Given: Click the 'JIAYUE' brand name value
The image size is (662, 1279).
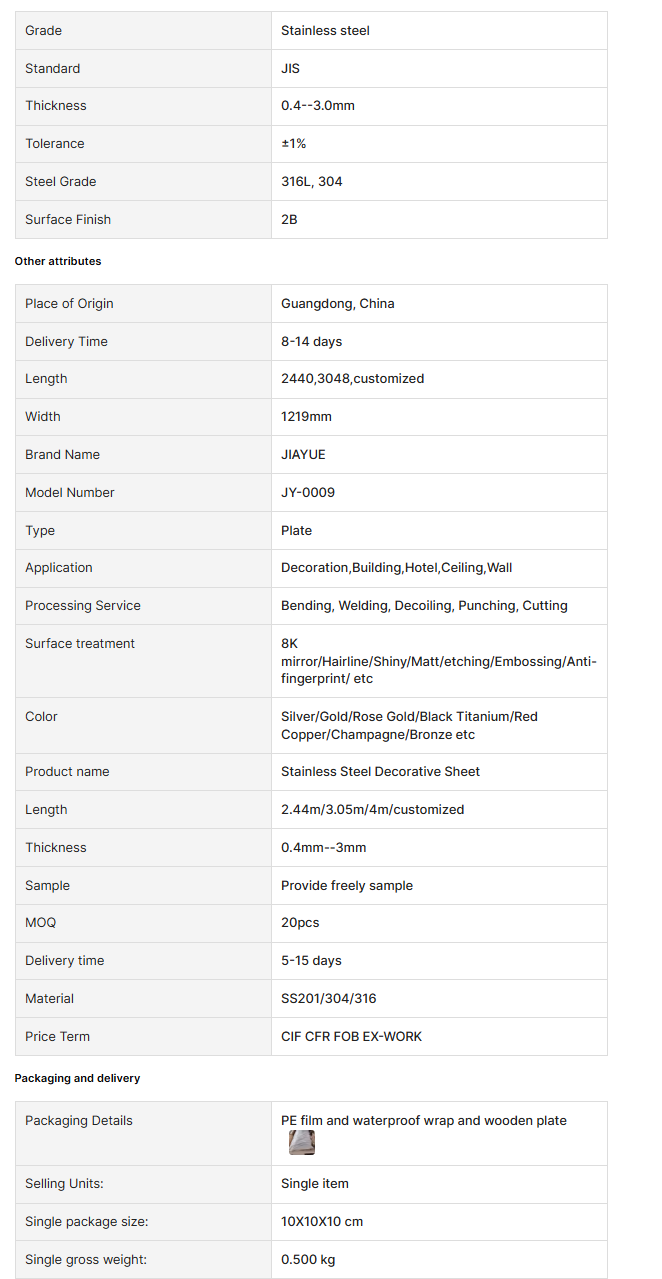Looking at the screenshot, I should [x=303, y=455].
